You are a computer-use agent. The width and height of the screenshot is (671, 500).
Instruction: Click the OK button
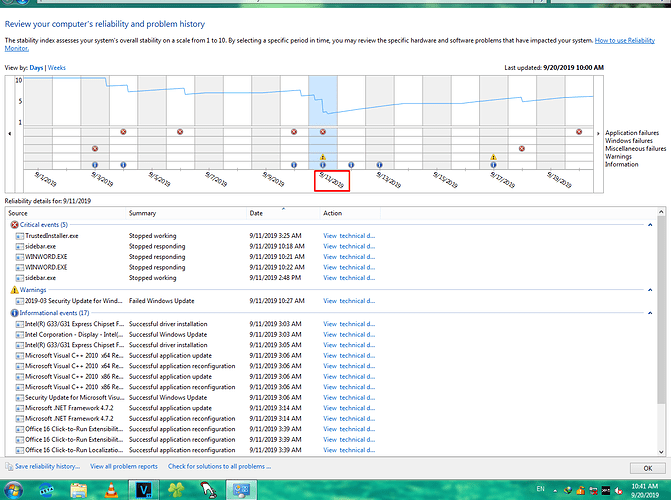pyautogui.click(x=647, y=468)
